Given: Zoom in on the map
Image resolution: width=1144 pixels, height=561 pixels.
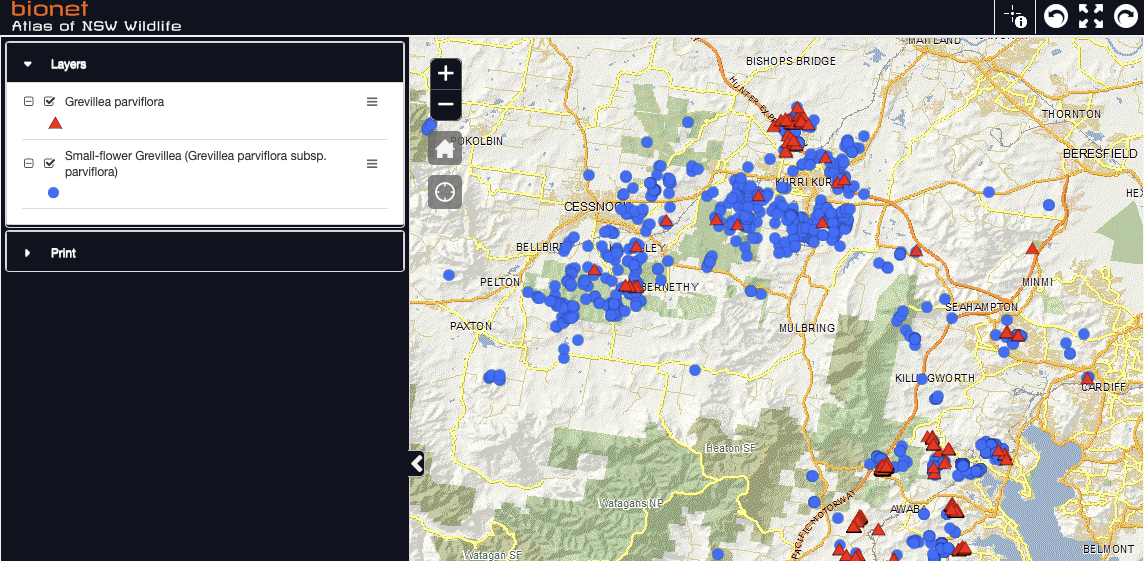Looking at the screenshot, I should pyautogui.click(x=446, y=74).
